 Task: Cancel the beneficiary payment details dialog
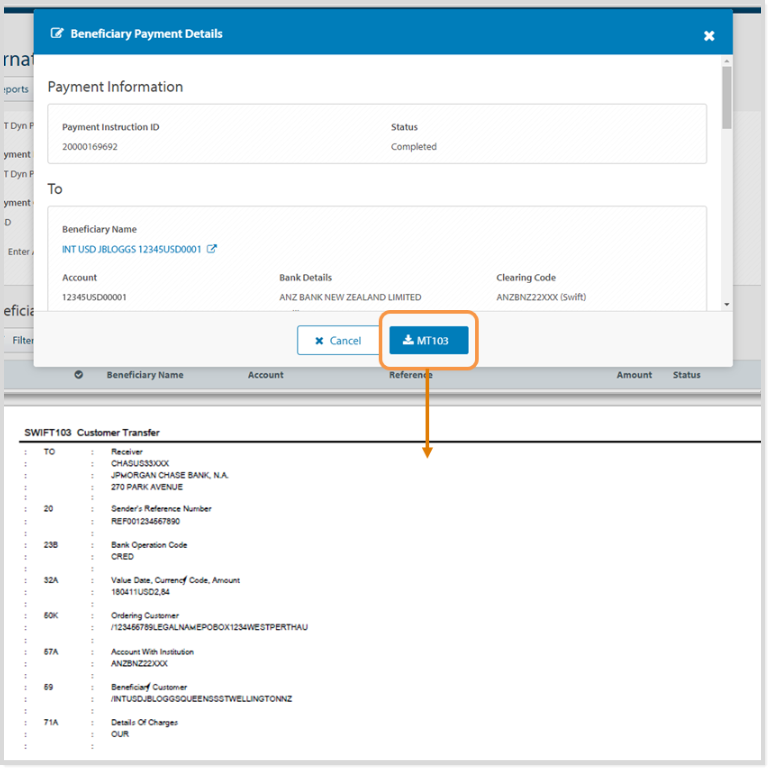[x=337, y=341]
